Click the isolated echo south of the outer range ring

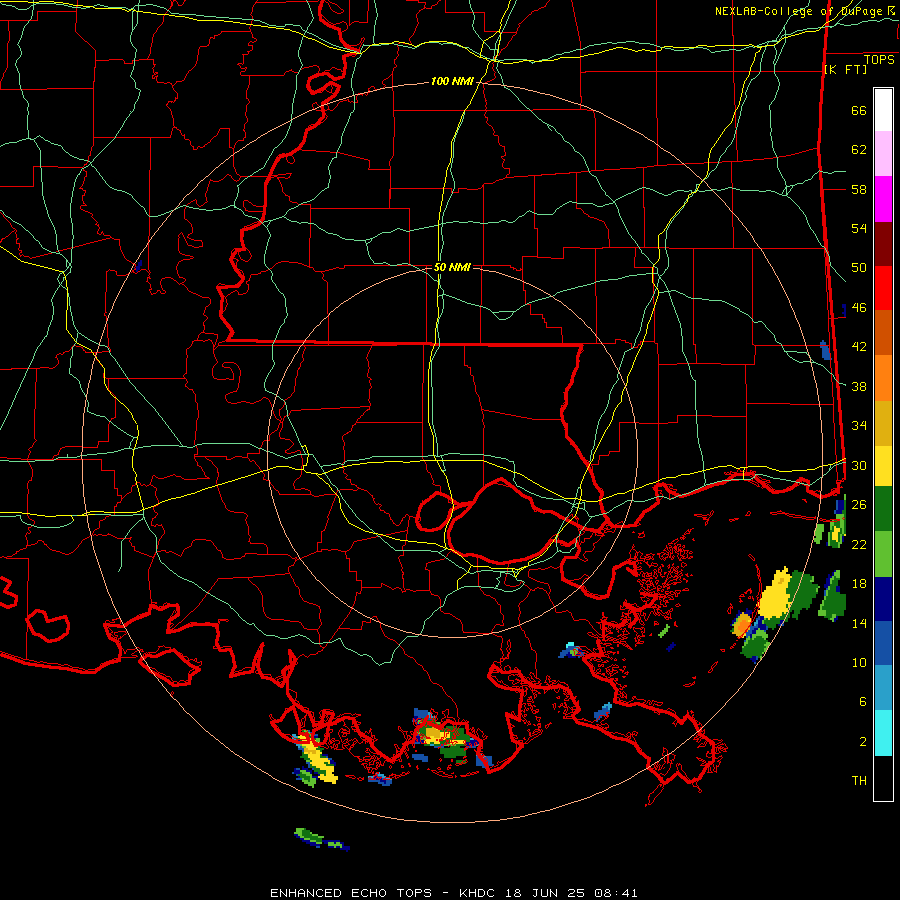click(321, 839)
